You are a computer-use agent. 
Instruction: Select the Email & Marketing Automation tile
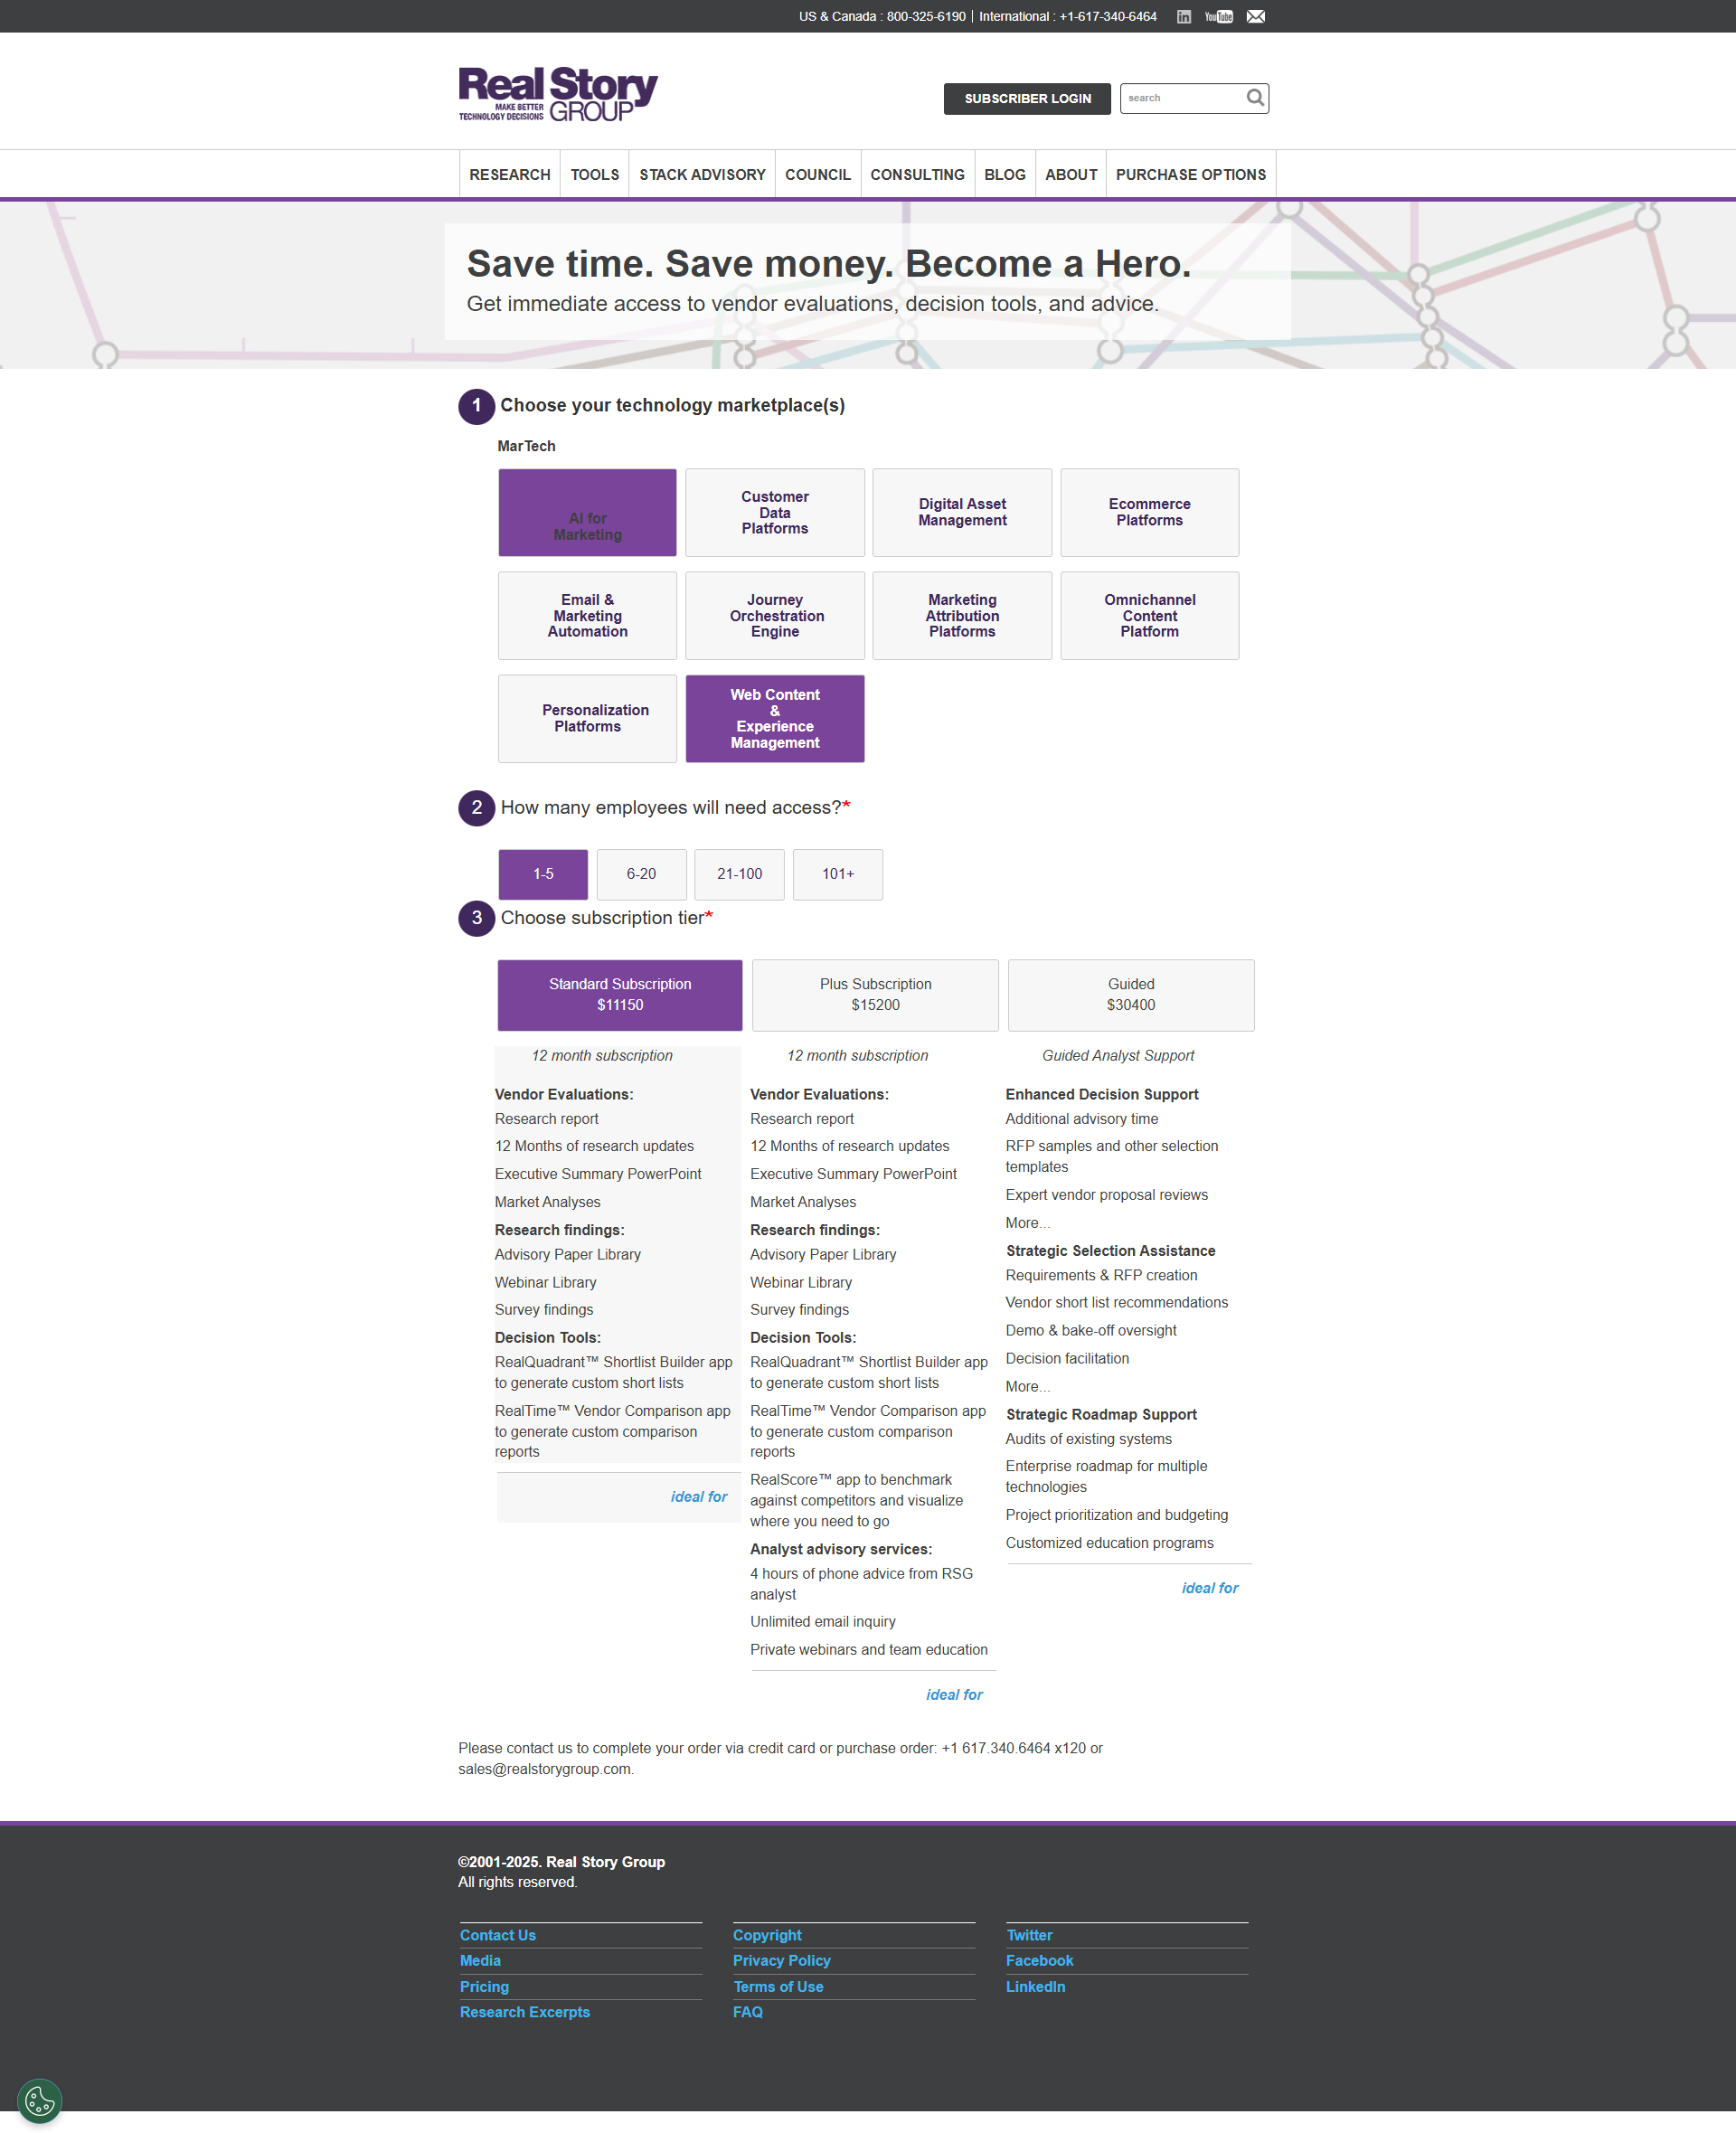point(588,615)
